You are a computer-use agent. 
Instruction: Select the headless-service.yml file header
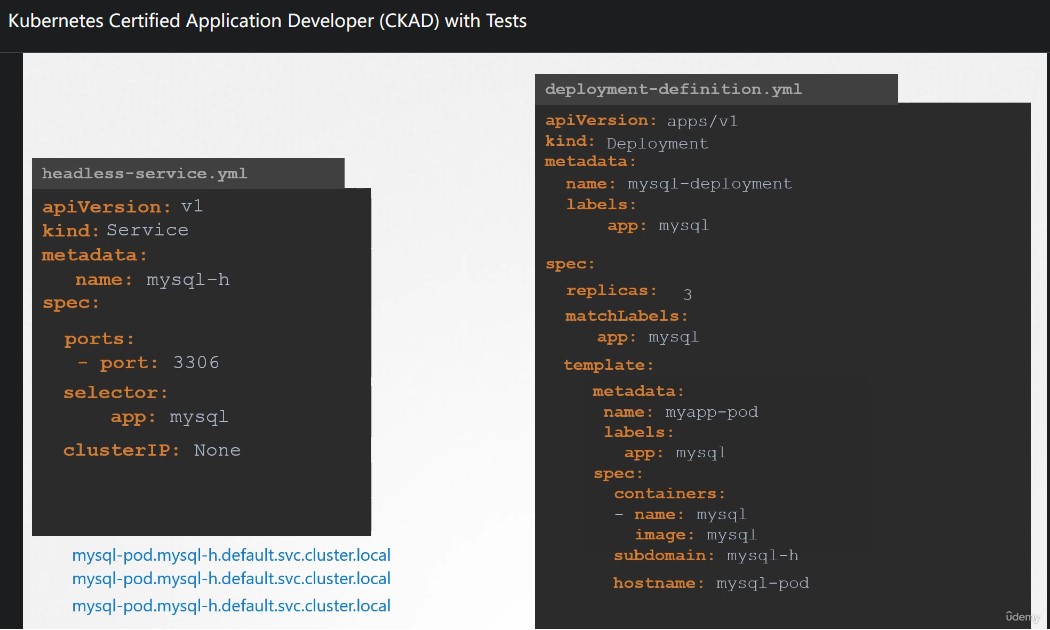click(x=188, y=173)
